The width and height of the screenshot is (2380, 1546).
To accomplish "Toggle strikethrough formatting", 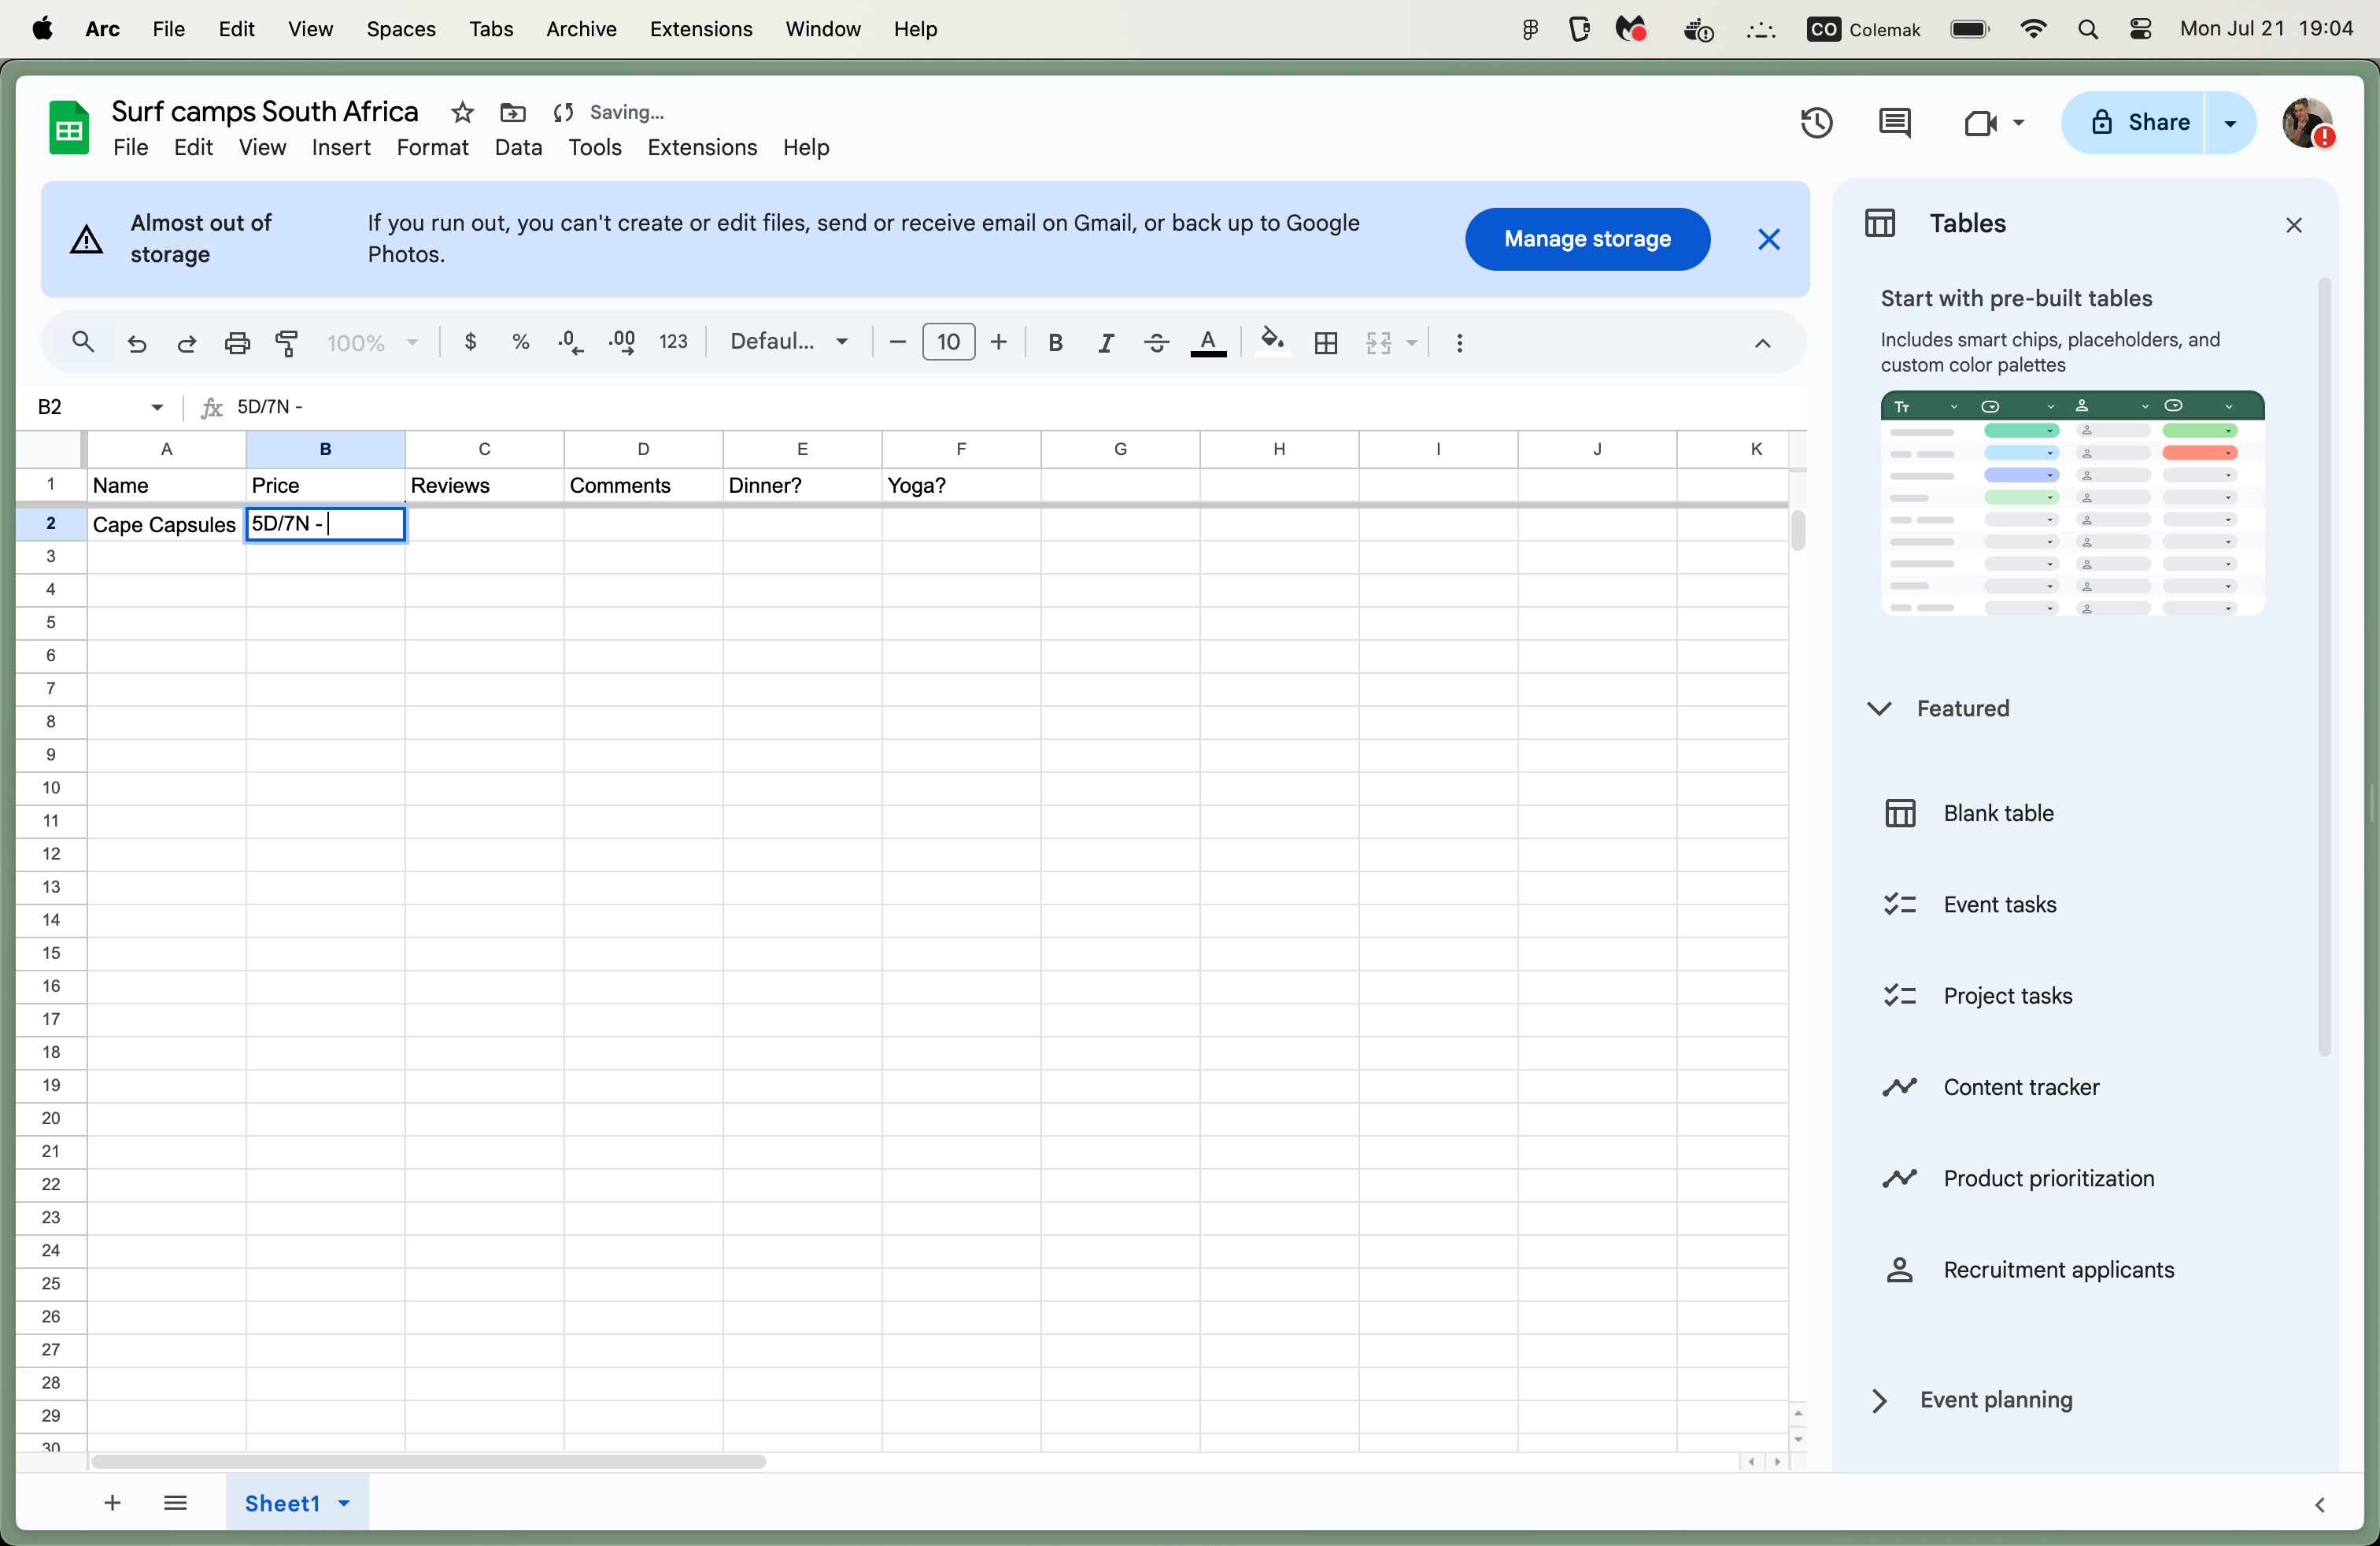I will click(x=1156, y=343).
